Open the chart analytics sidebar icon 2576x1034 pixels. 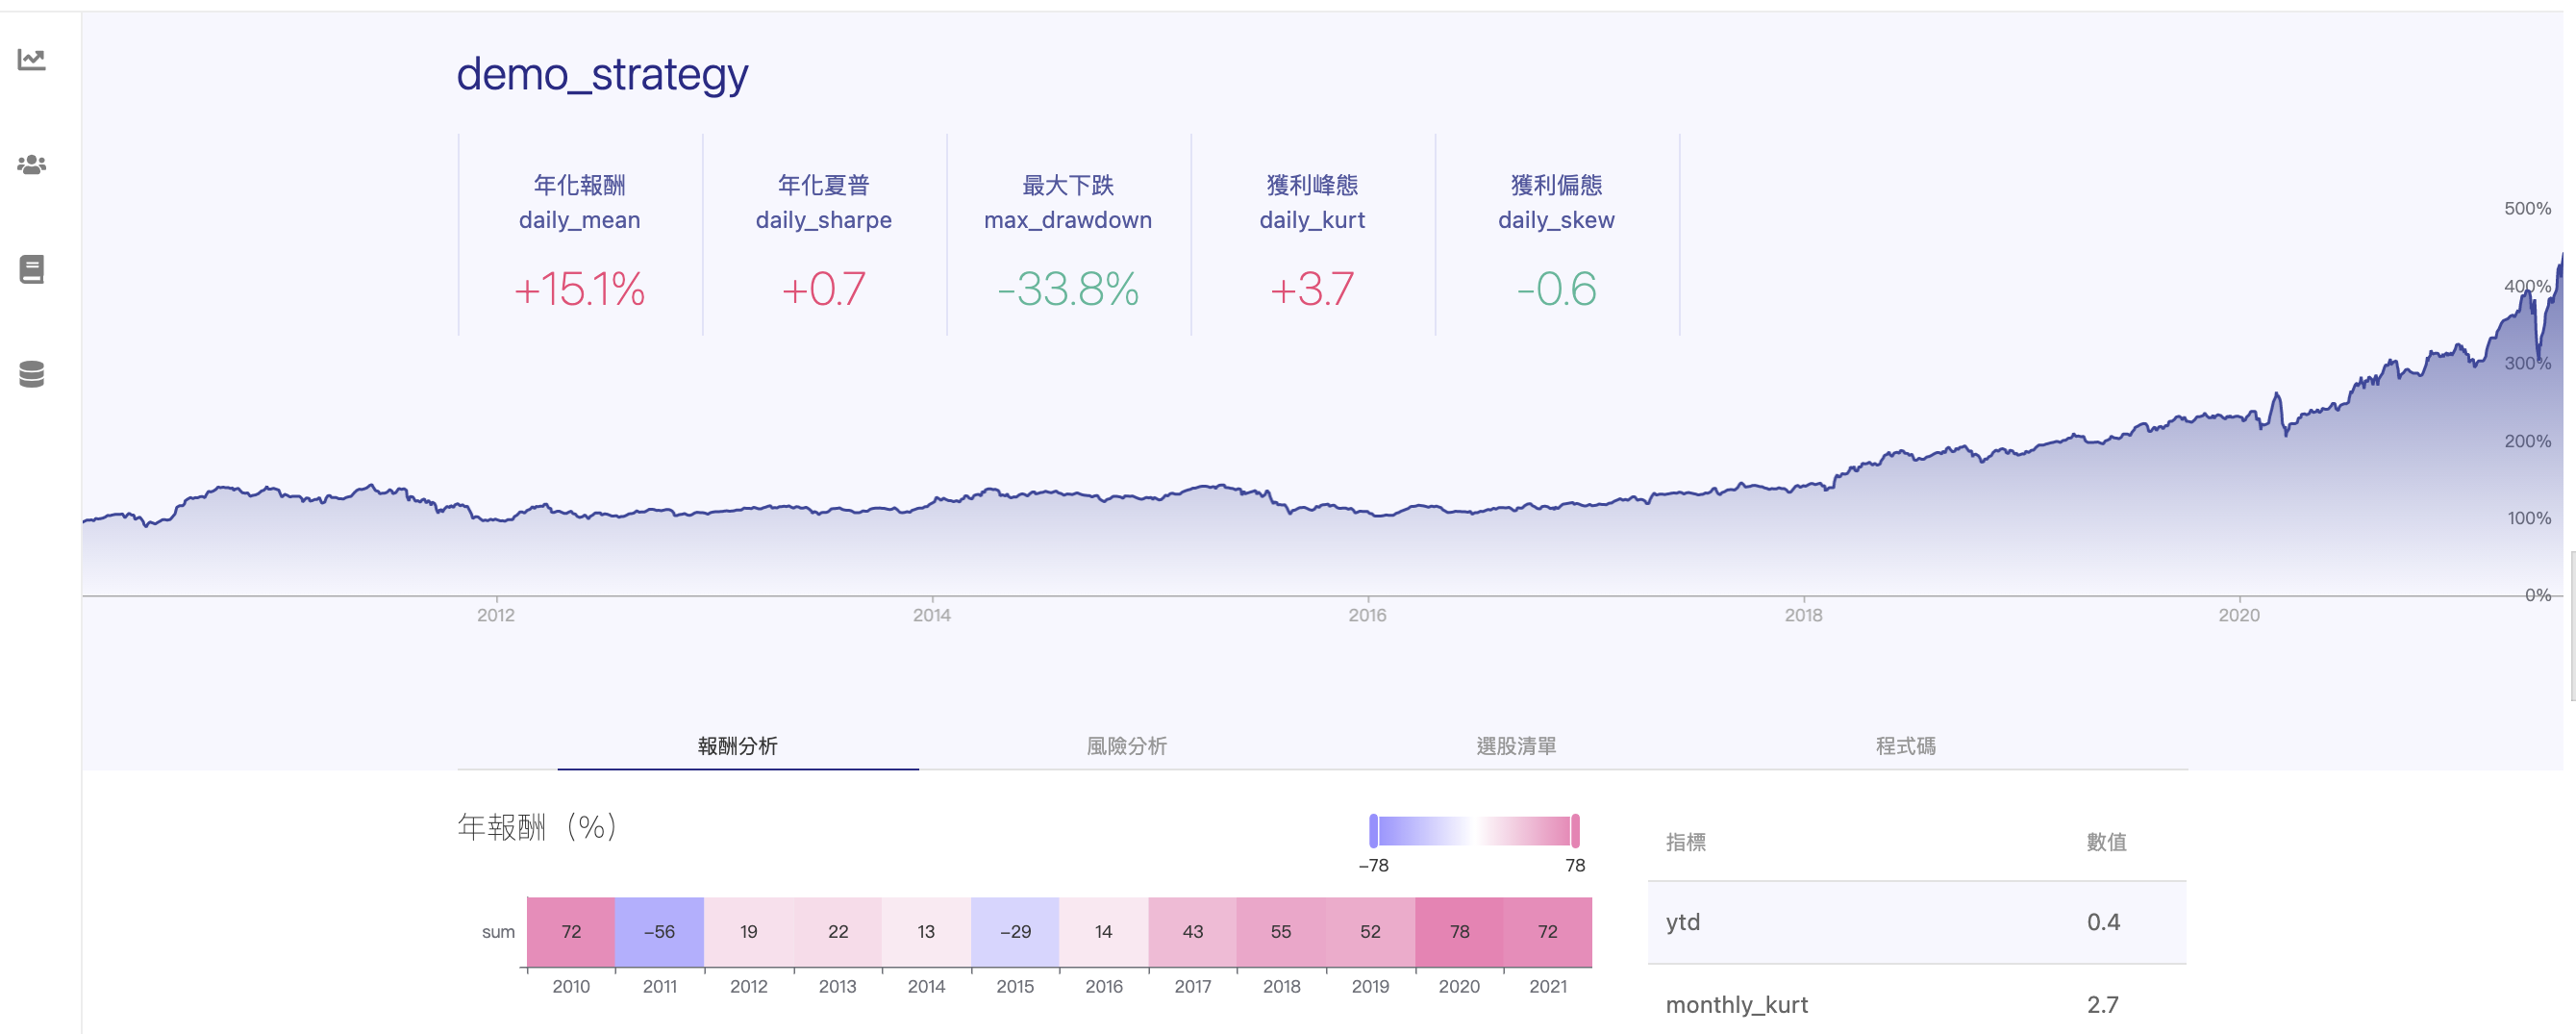(32, 60)
